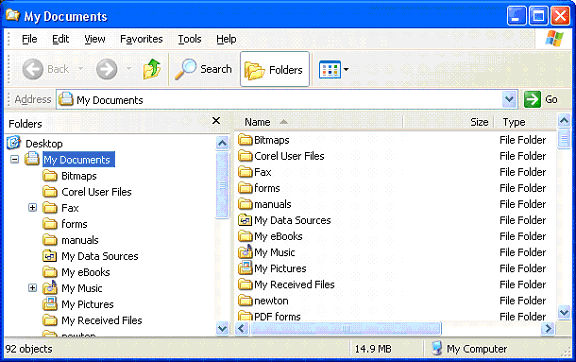The width and height of the screenshot is (576, 362).
Task: Click My Data Sources icon in tree
Action: point(50,256)
